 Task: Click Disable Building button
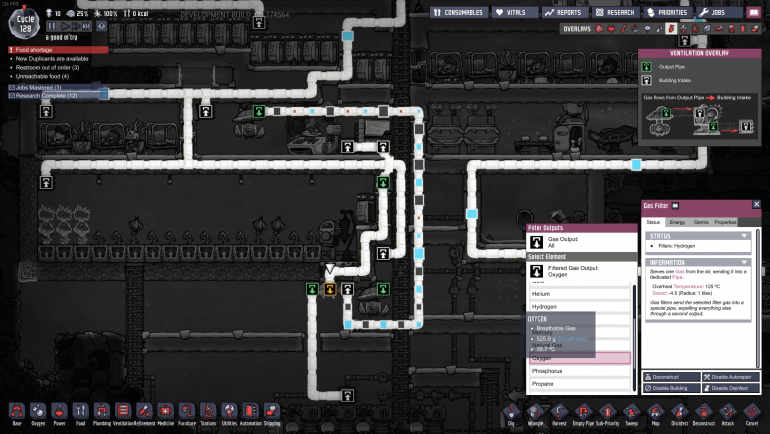672,388
